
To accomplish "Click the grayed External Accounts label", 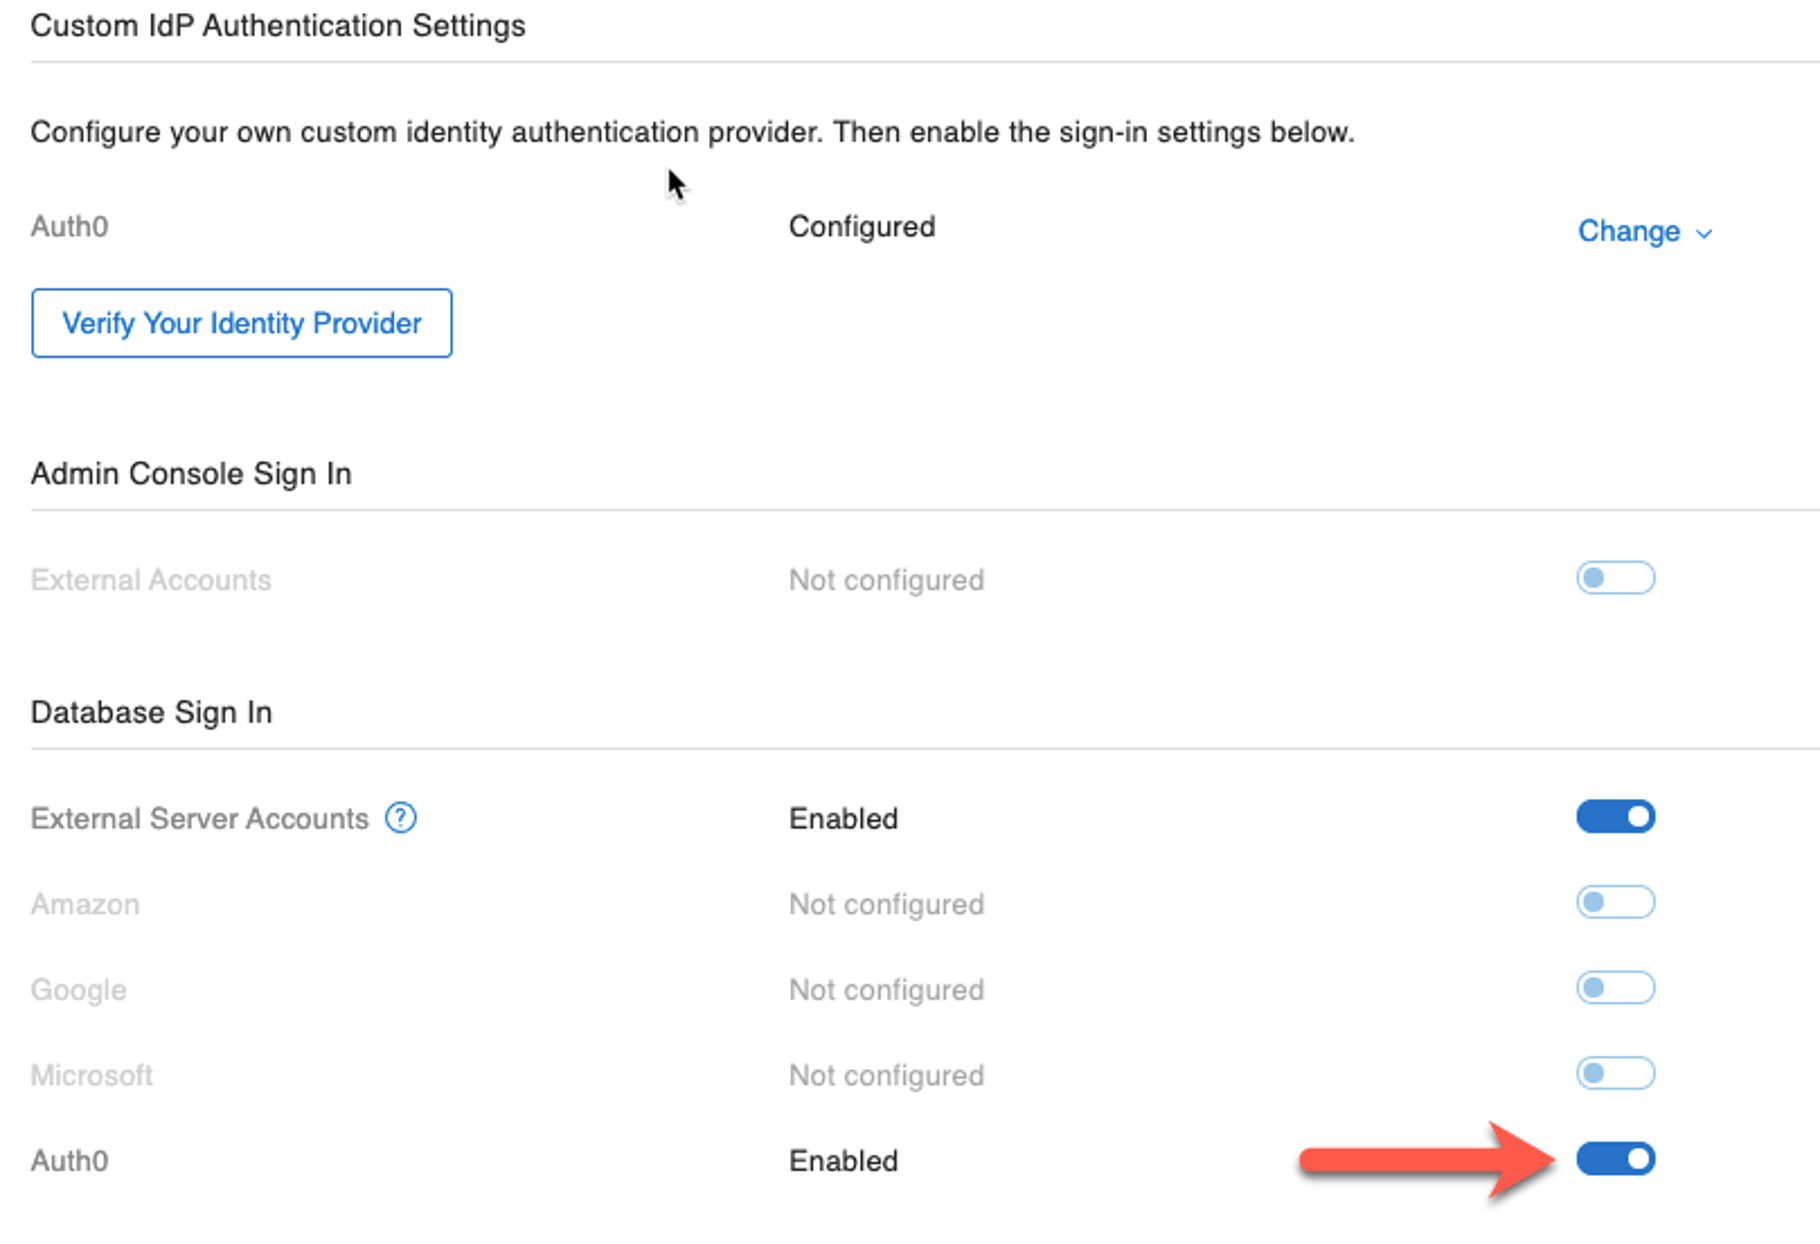I will coord(151,579).
